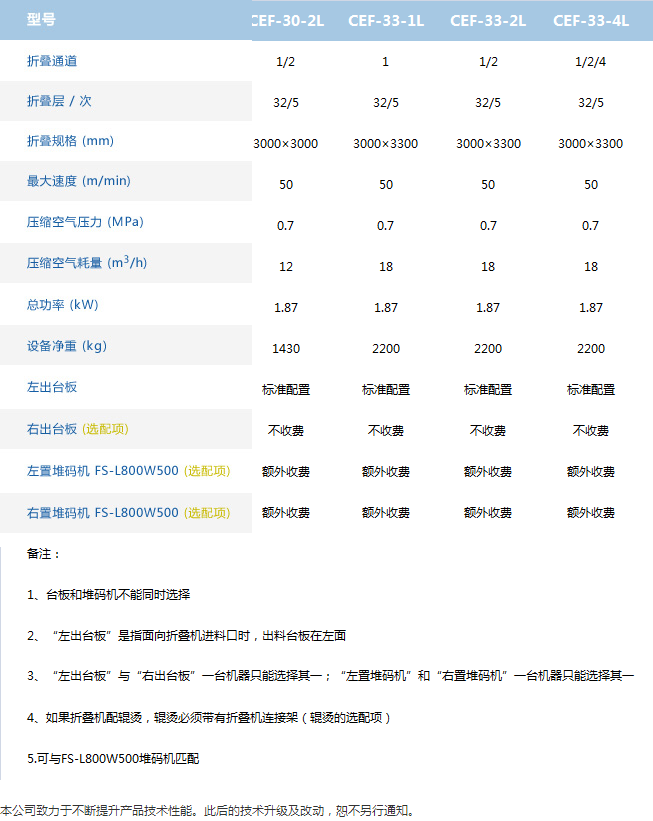Click the 左出台板 row label
Viewport: 653px width, 821px height.
click(x=52, y=387)
